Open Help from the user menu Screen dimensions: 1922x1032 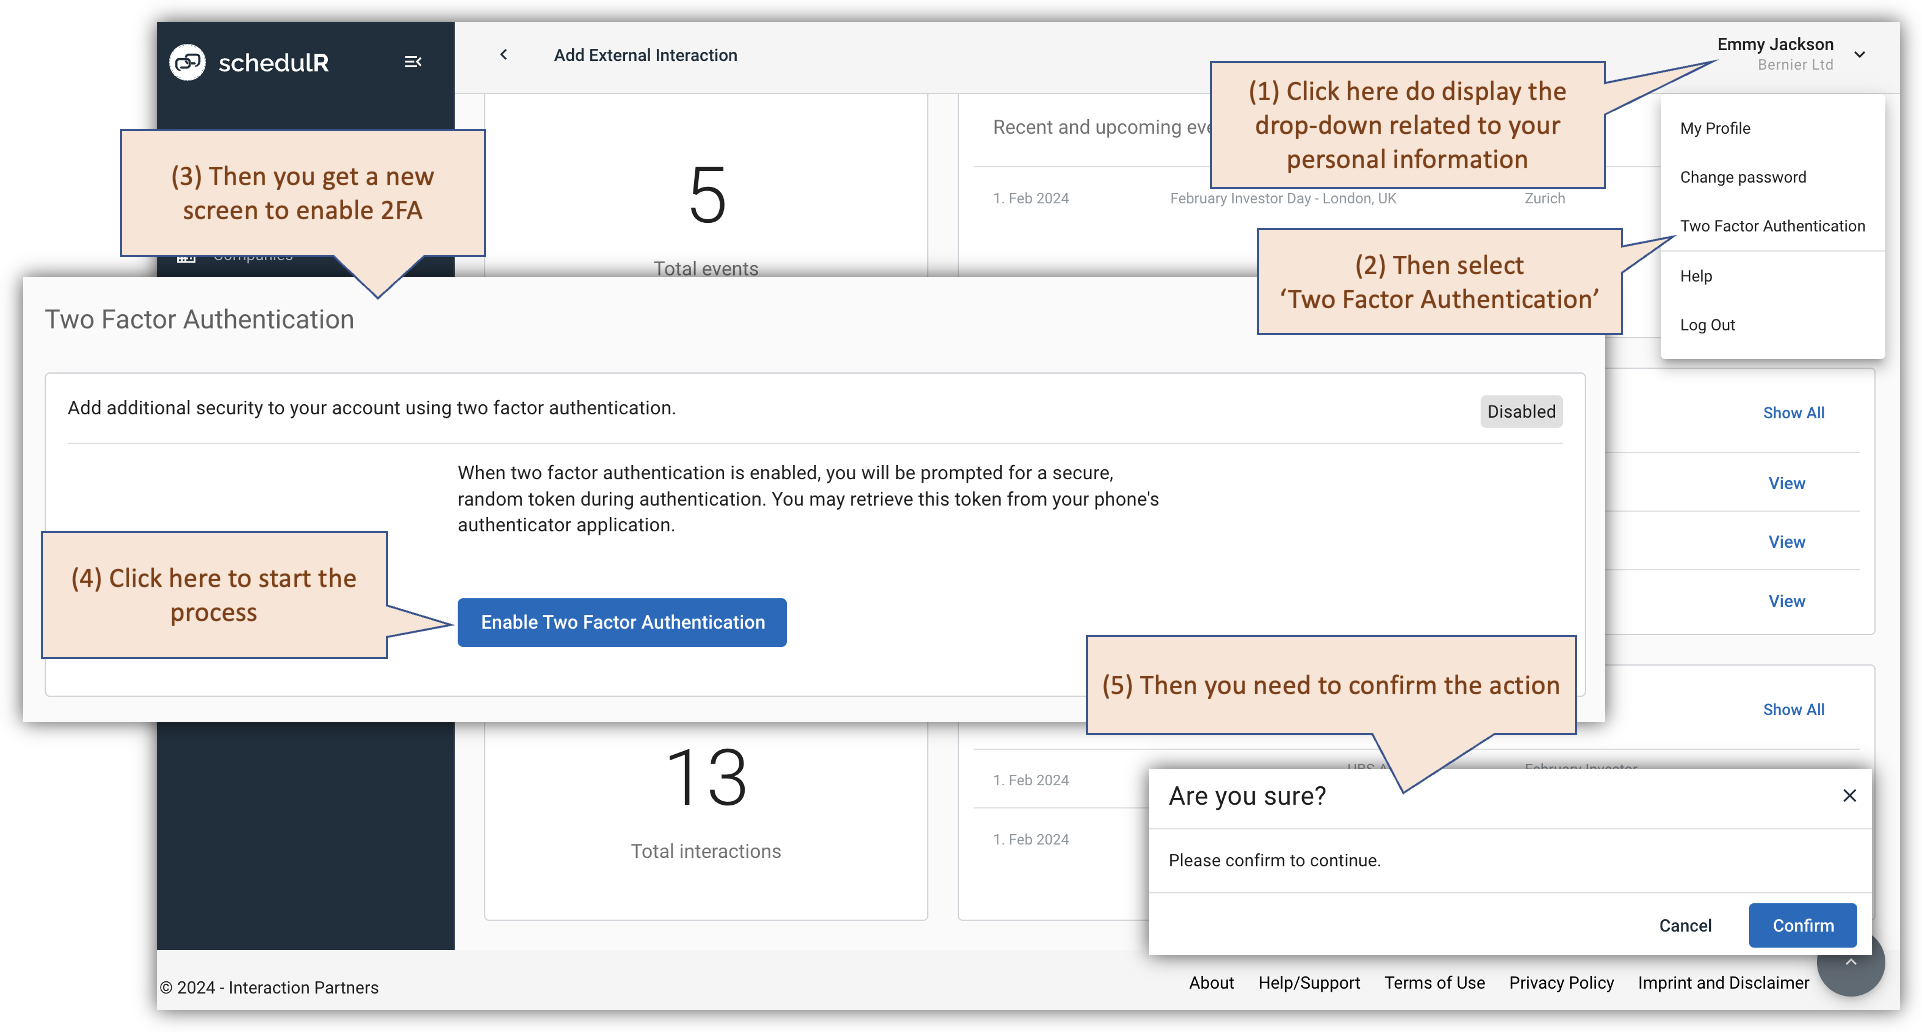pos(1696,276)
